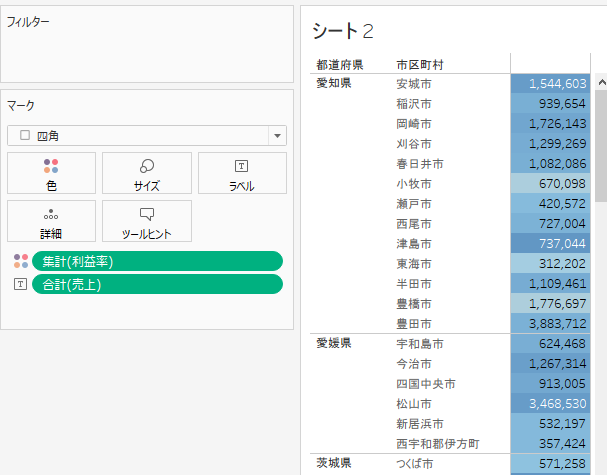The width and height of the screenshot is (607, 475).
Task: Click label T icon beside 合計(売上) pill
Action: click(21, 285)
